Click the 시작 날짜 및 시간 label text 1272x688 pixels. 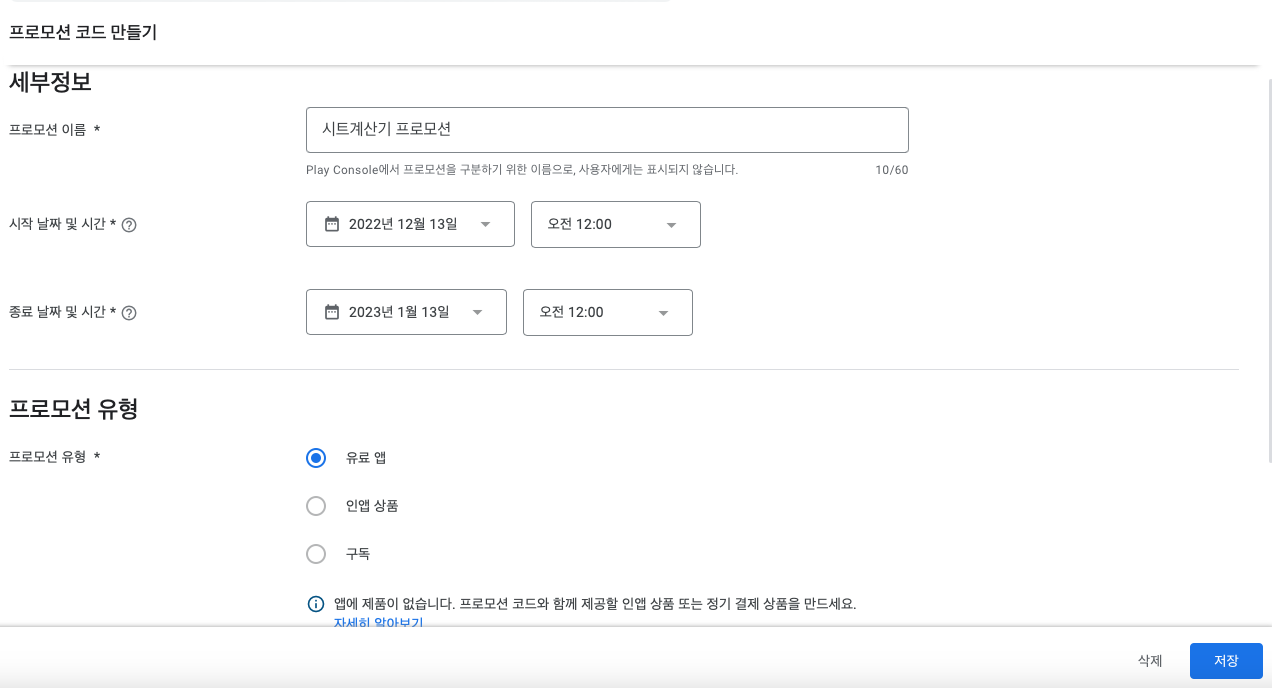tap(63, 225)
